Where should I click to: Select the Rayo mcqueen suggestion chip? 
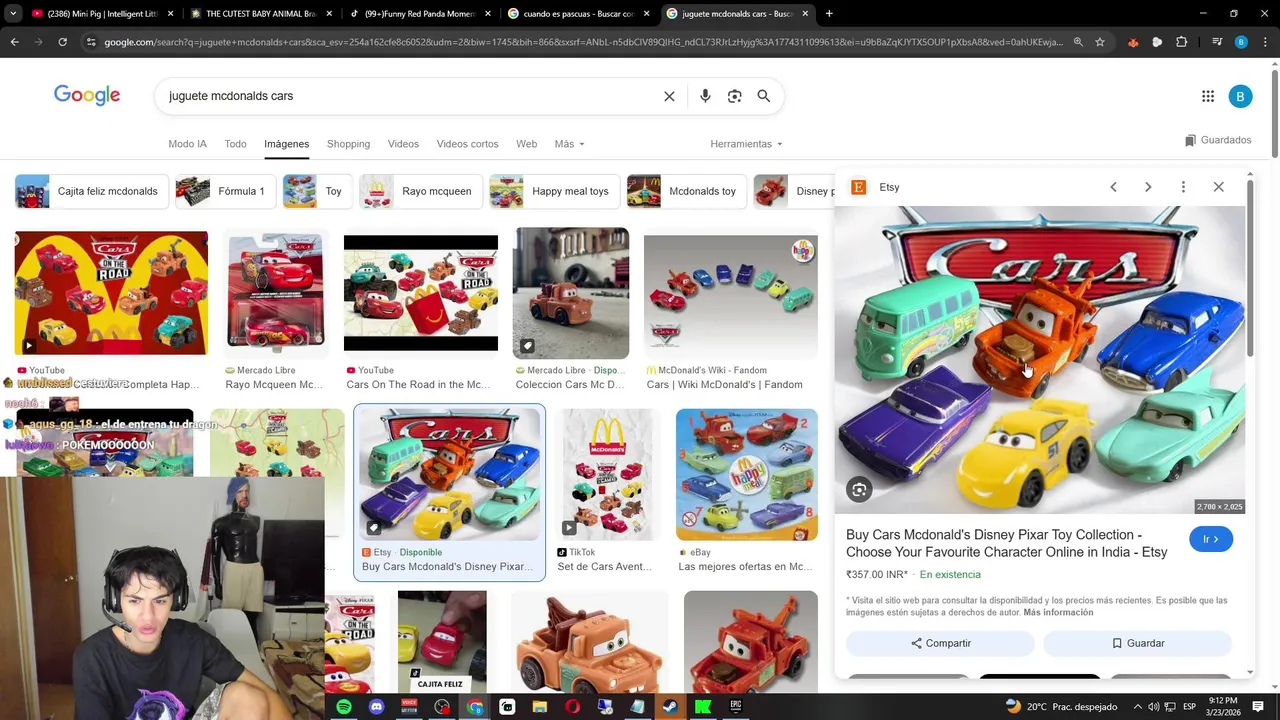[420, 191]
